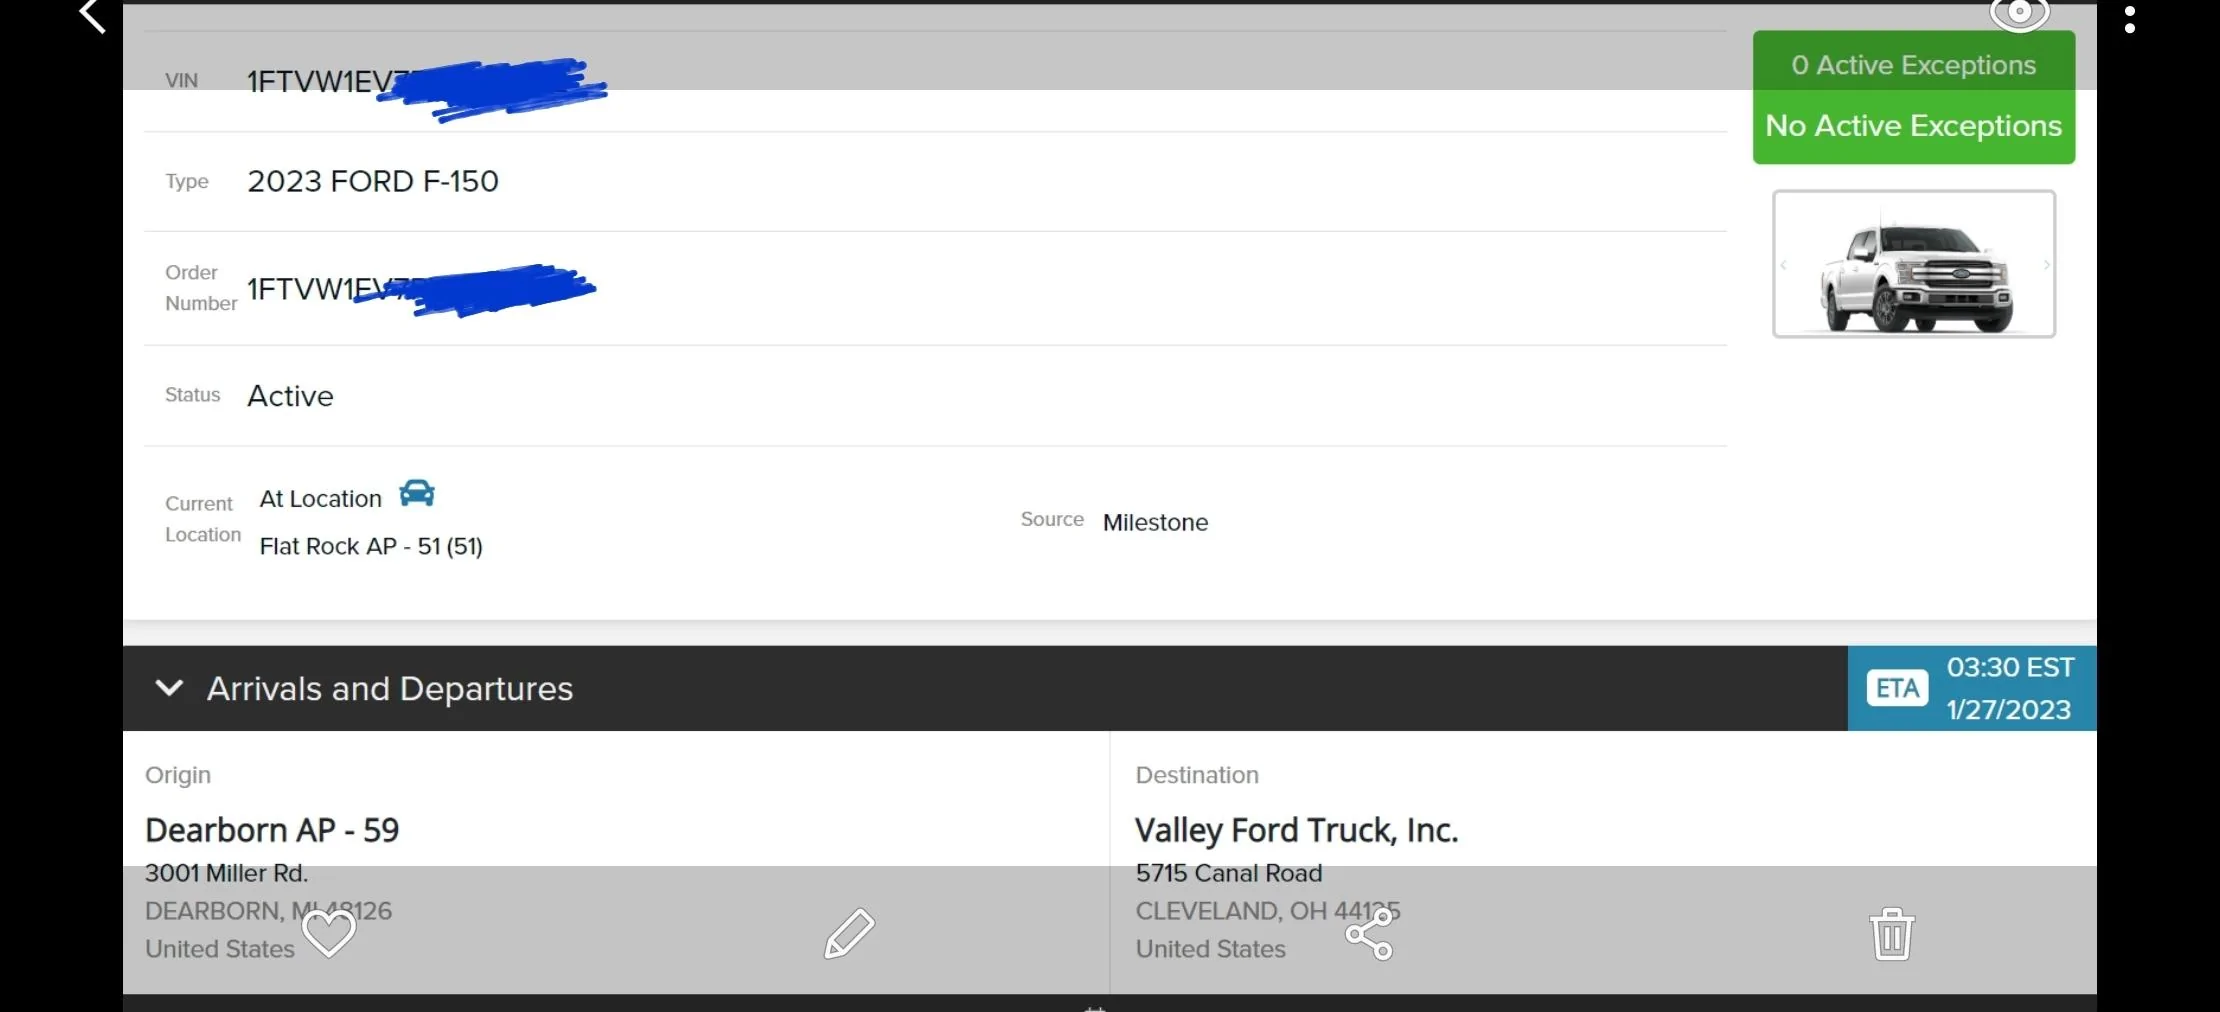Tap the trash delete icon
2220x1012 pixels.
[x=1891, y=934]
